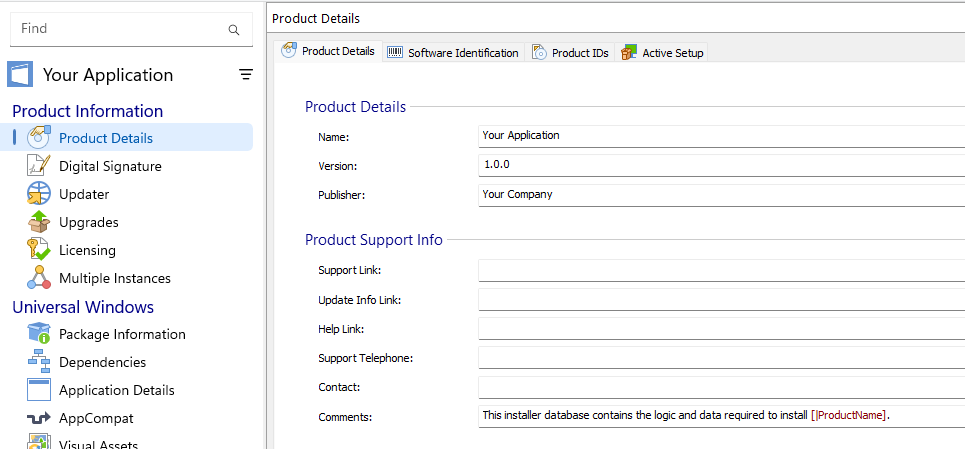Click the Update Info Link: label text

360,300
